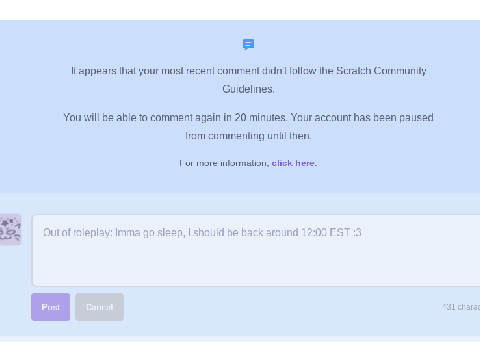Viewport: 480px width, 360px height.
Task: Click the '20 minutes' text in the notice
Action: (260, 118)
